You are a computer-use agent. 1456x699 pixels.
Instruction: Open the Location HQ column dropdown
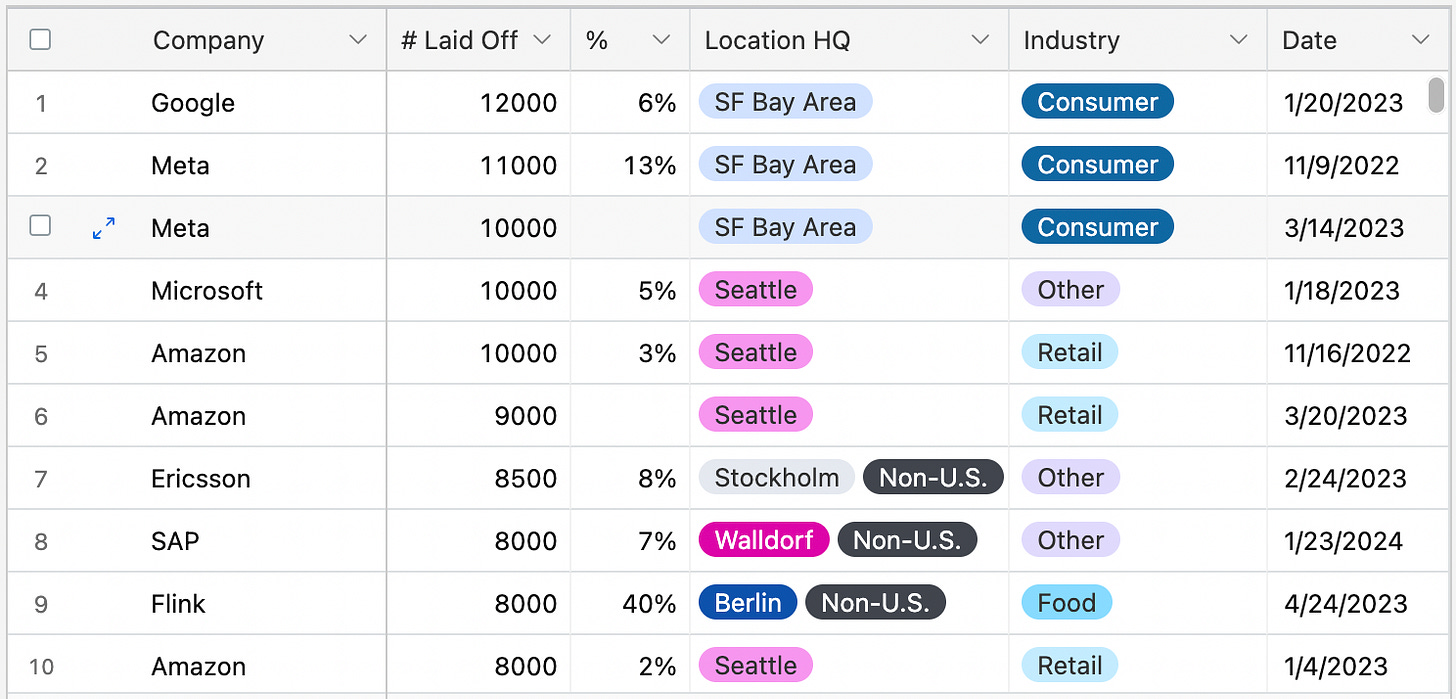[980, 40]
